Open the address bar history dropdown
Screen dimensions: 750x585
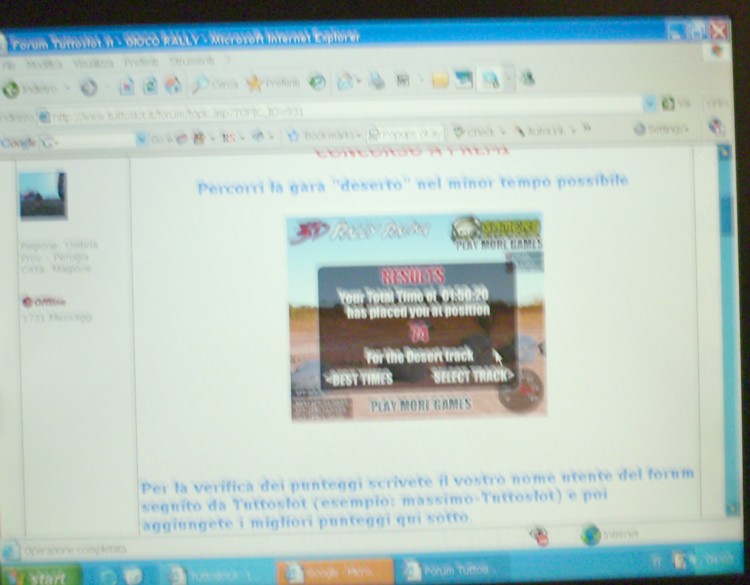click(650, 104)
